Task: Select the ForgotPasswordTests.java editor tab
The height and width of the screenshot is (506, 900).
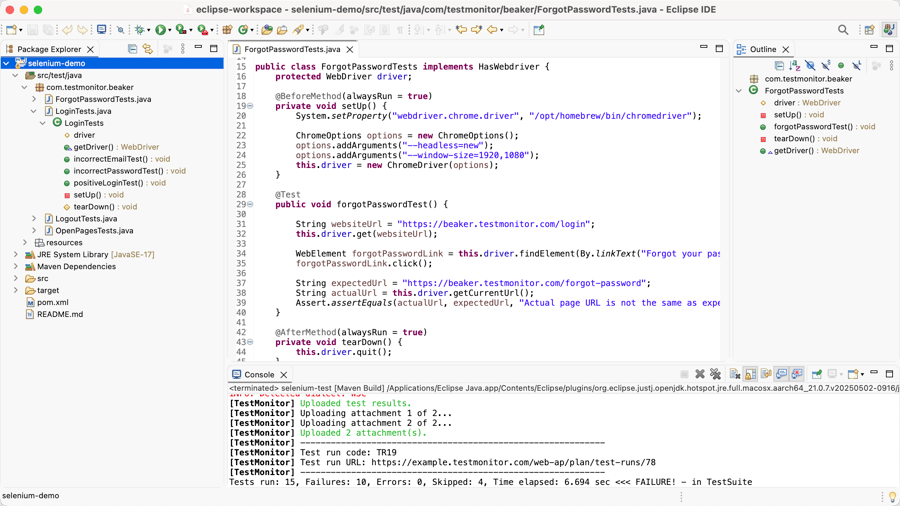Action: [x=291, y=49]
